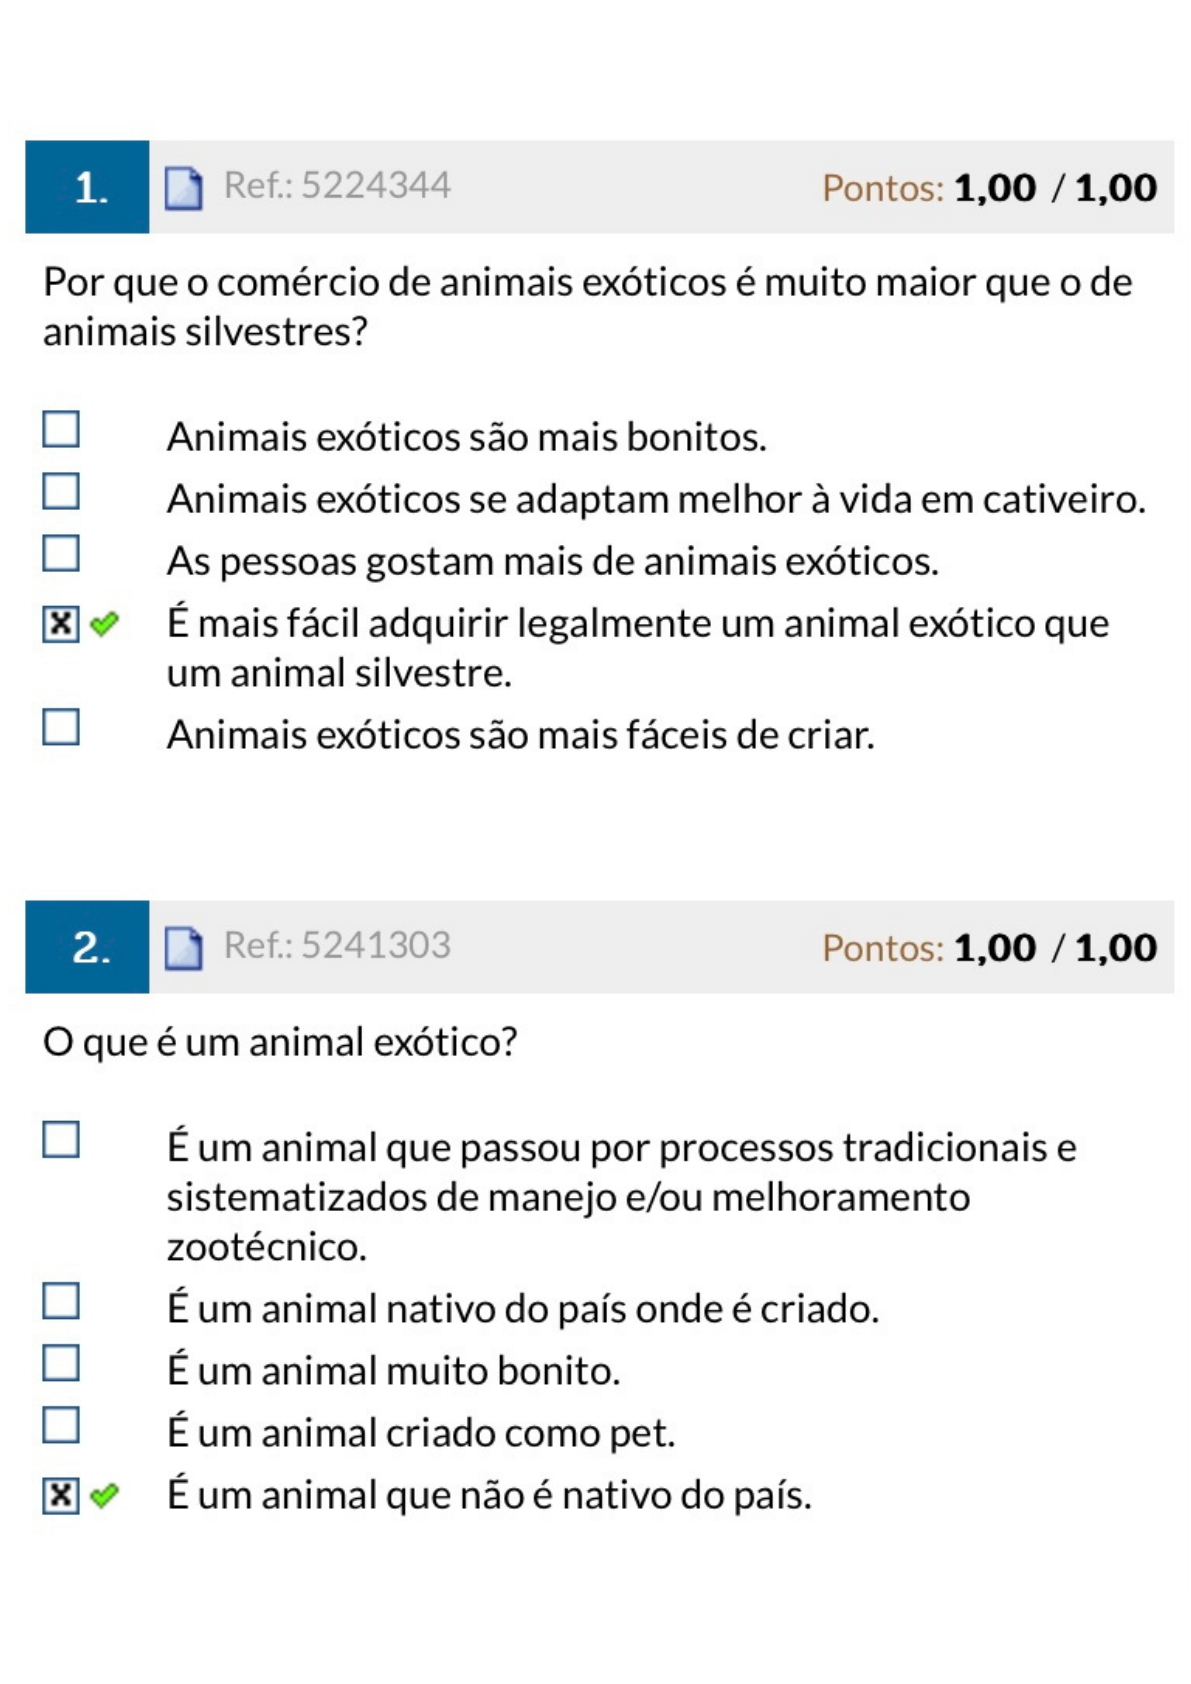
Task: Click the blue question number 2 badge
Action: tap(87, 947)
